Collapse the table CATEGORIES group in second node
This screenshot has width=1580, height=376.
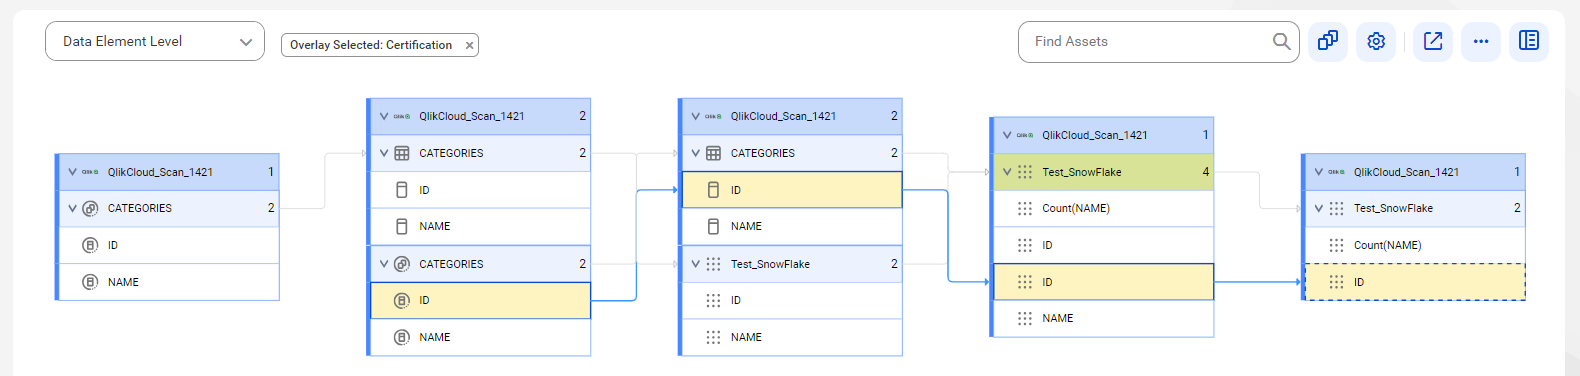point(384,153)
